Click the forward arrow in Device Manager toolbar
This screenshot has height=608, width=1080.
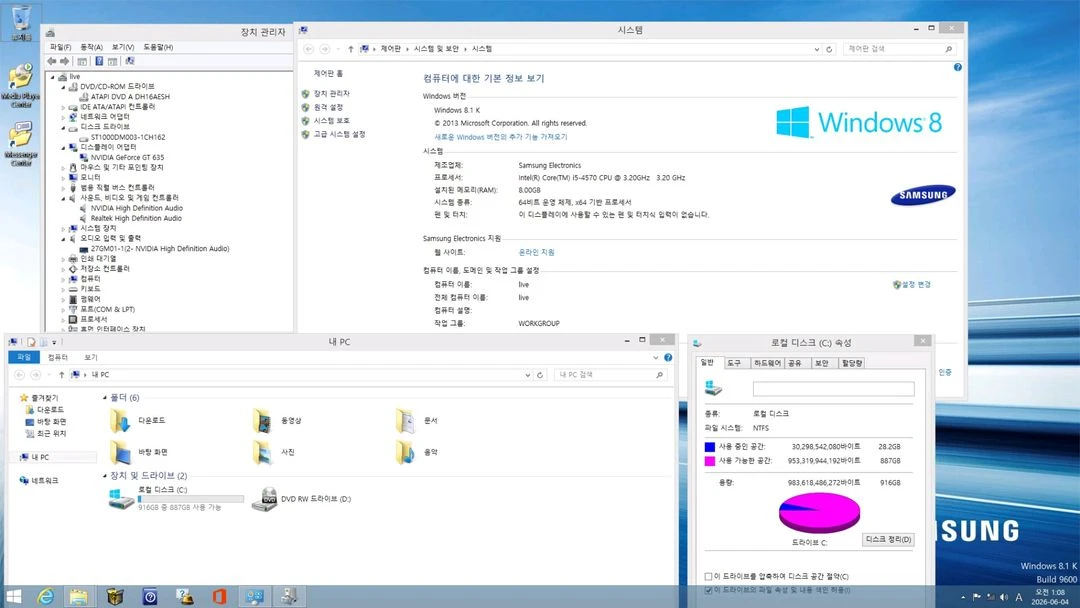[x=65, y=61]
